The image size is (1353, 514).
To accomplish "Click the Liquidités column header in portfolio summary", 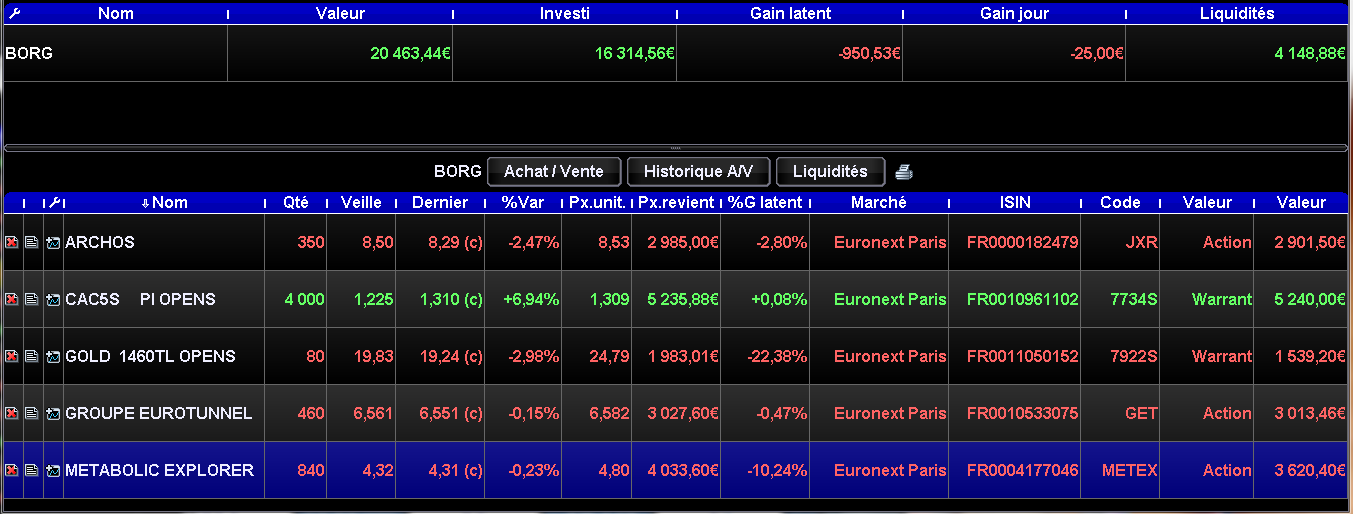I will (1237, 14).
